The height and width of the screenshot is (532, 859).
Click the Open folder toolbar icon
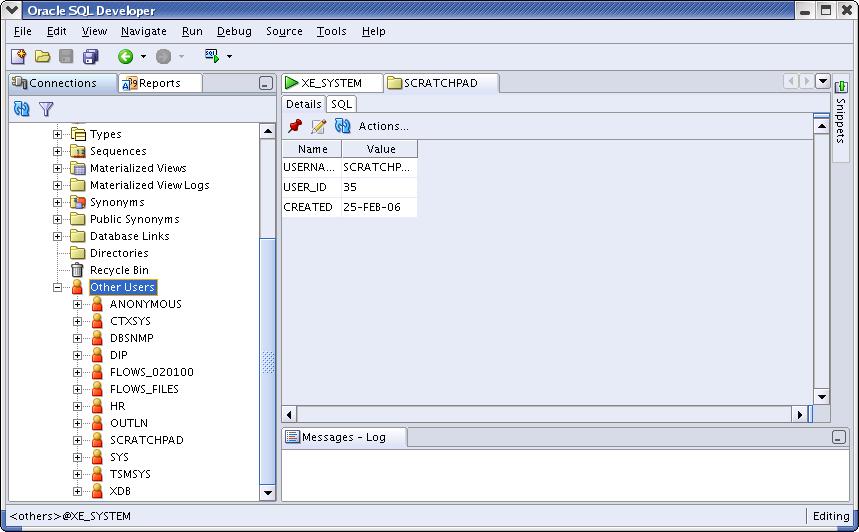point(42,56)
